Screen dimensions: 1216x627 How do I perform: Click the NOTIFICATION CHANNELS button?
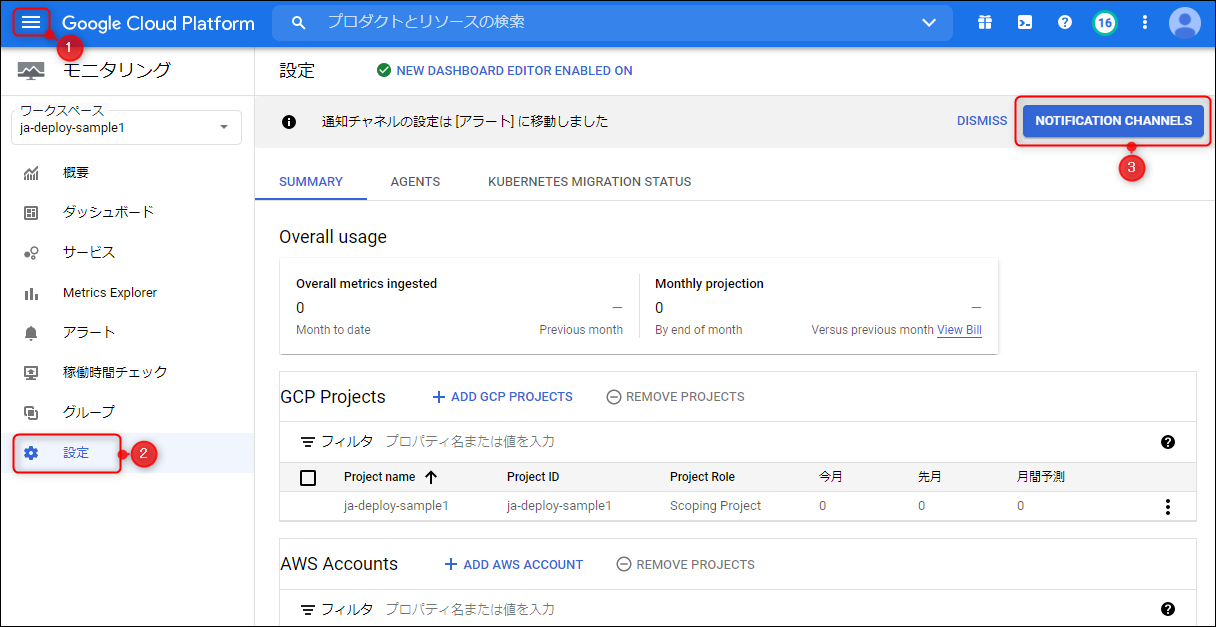pos(1113,121)
